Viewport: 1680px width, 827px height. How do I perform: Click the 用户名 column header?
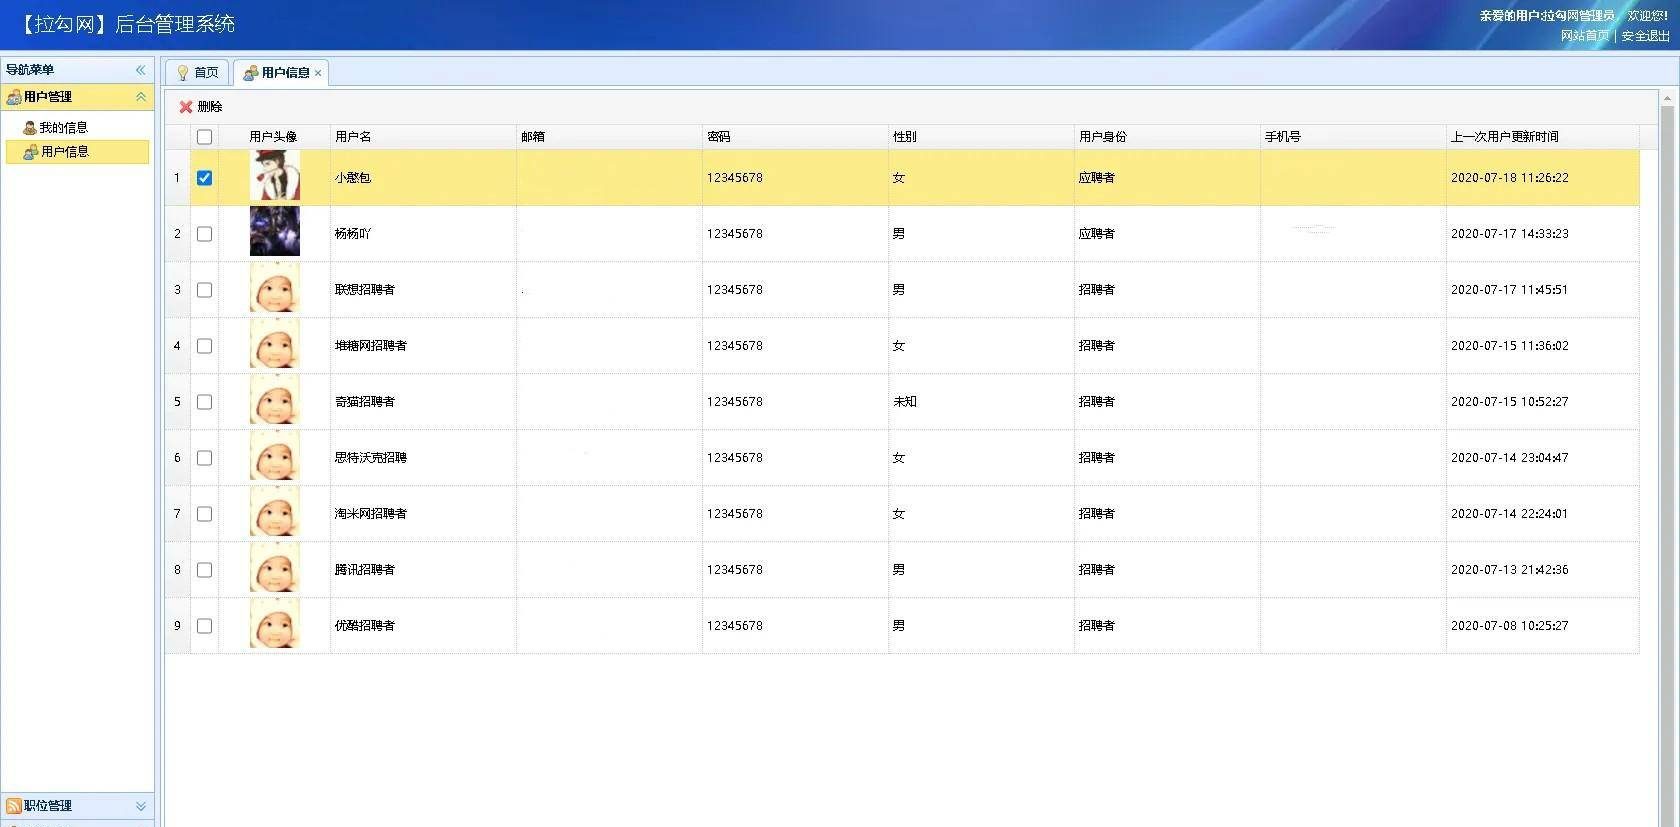(x=423, y=137)
